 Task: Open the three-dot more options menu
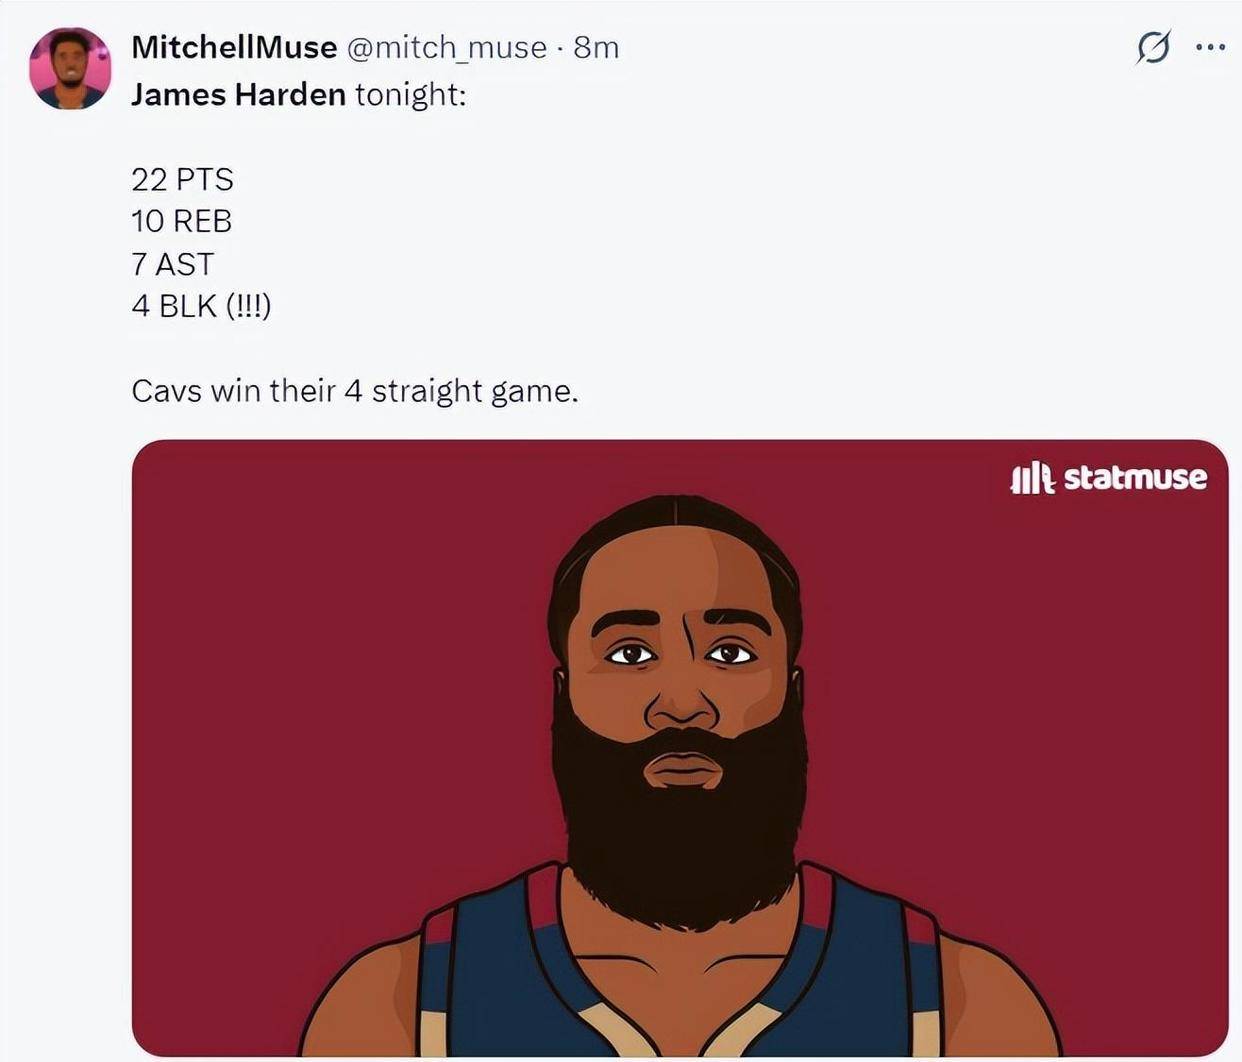[x=1210, y=47]
